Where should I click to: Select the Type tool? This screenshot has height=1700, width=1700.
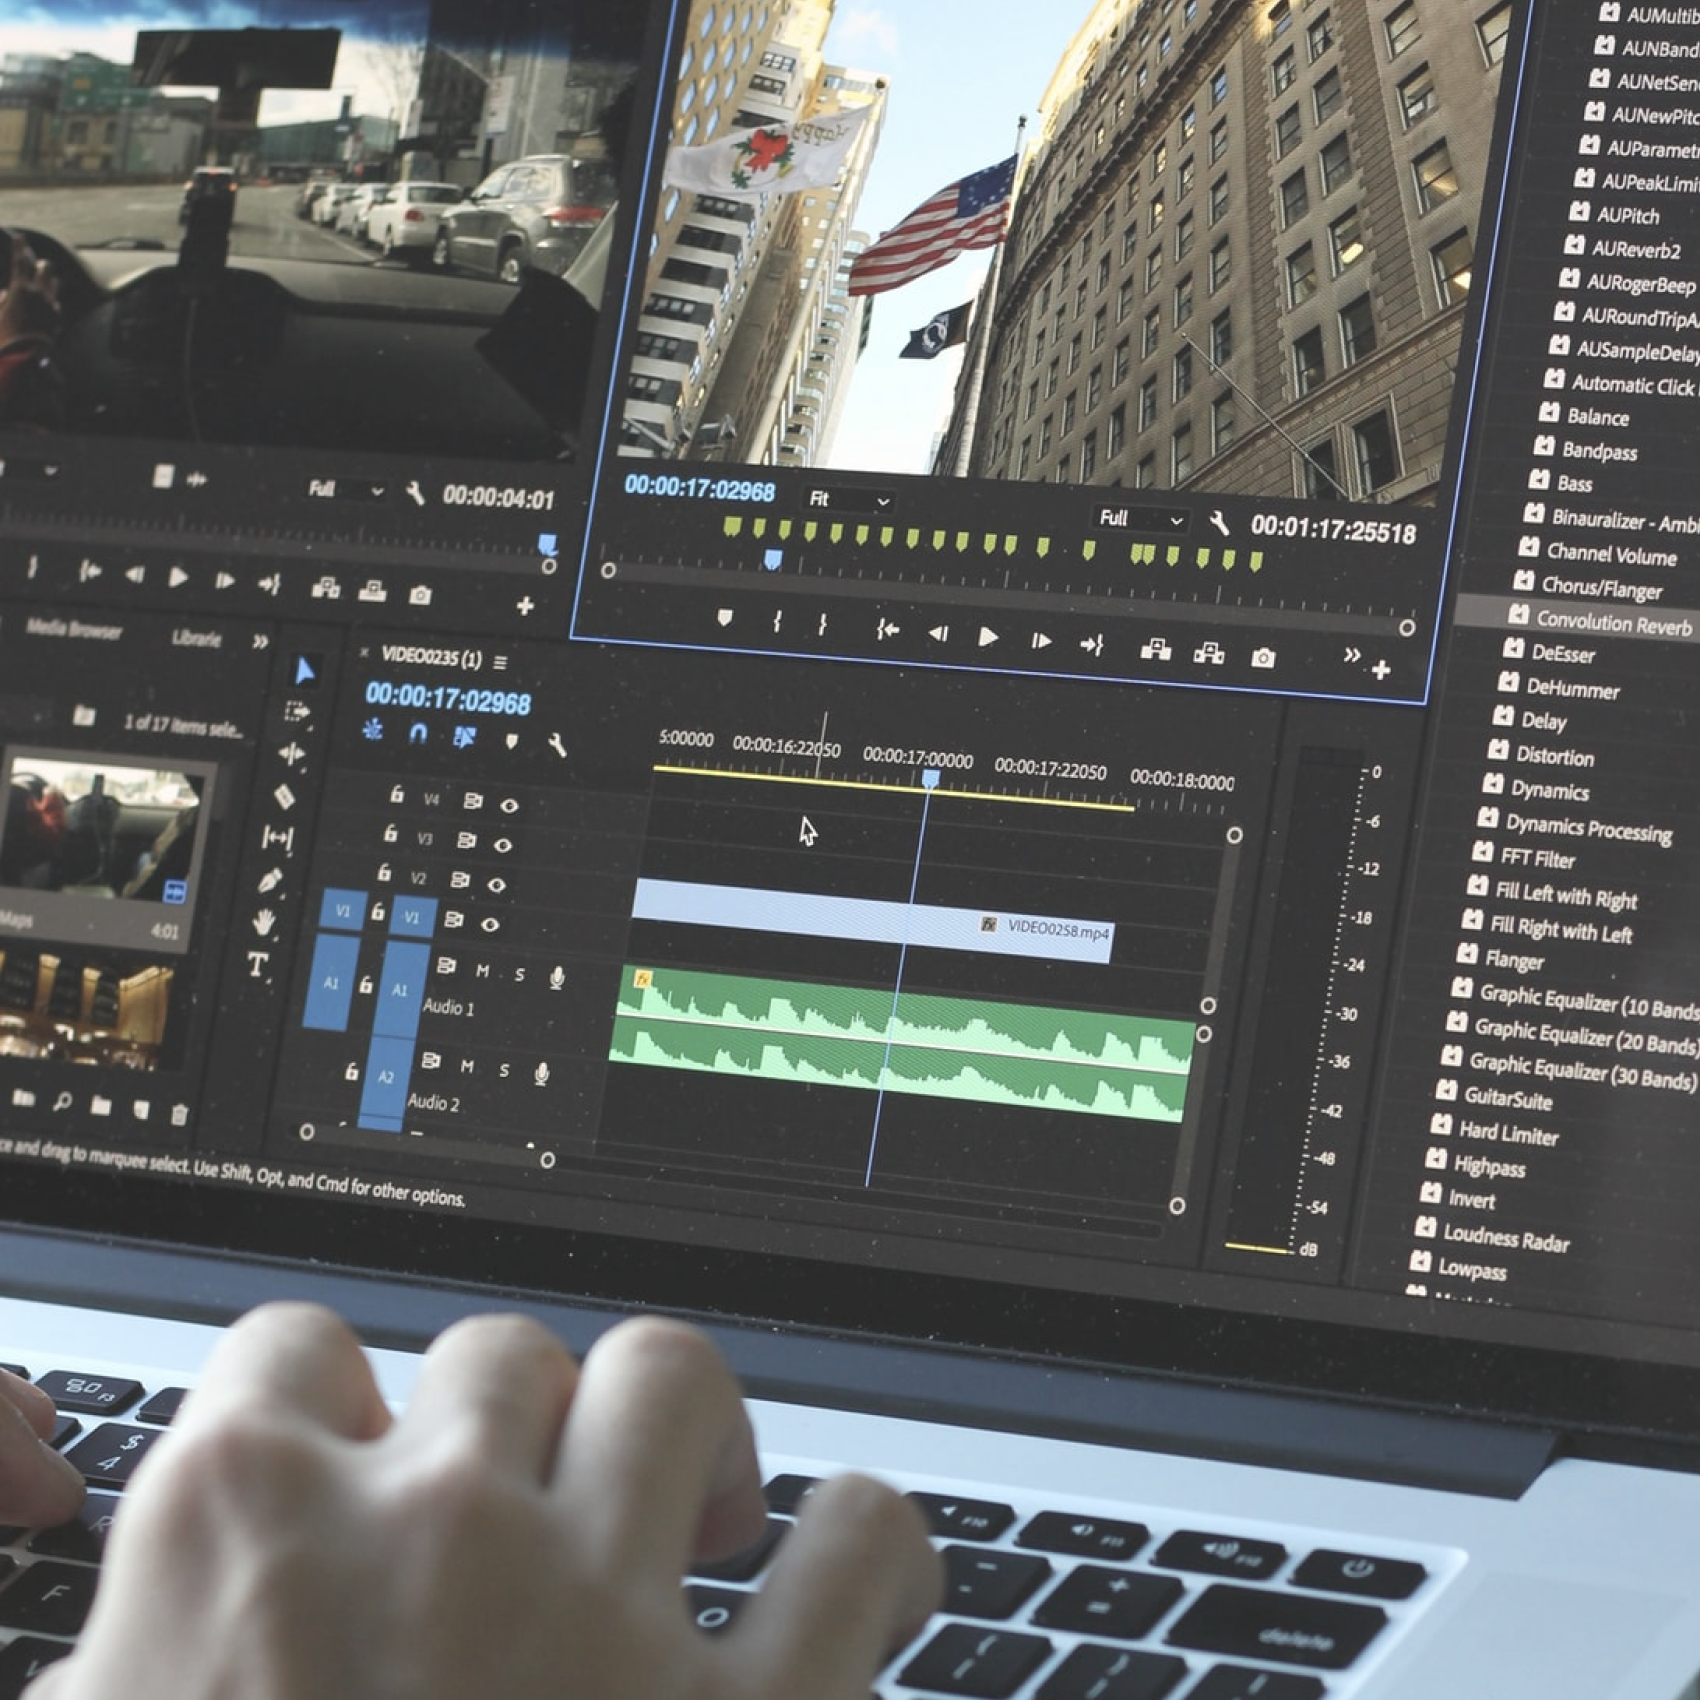[x=257, y=965]
